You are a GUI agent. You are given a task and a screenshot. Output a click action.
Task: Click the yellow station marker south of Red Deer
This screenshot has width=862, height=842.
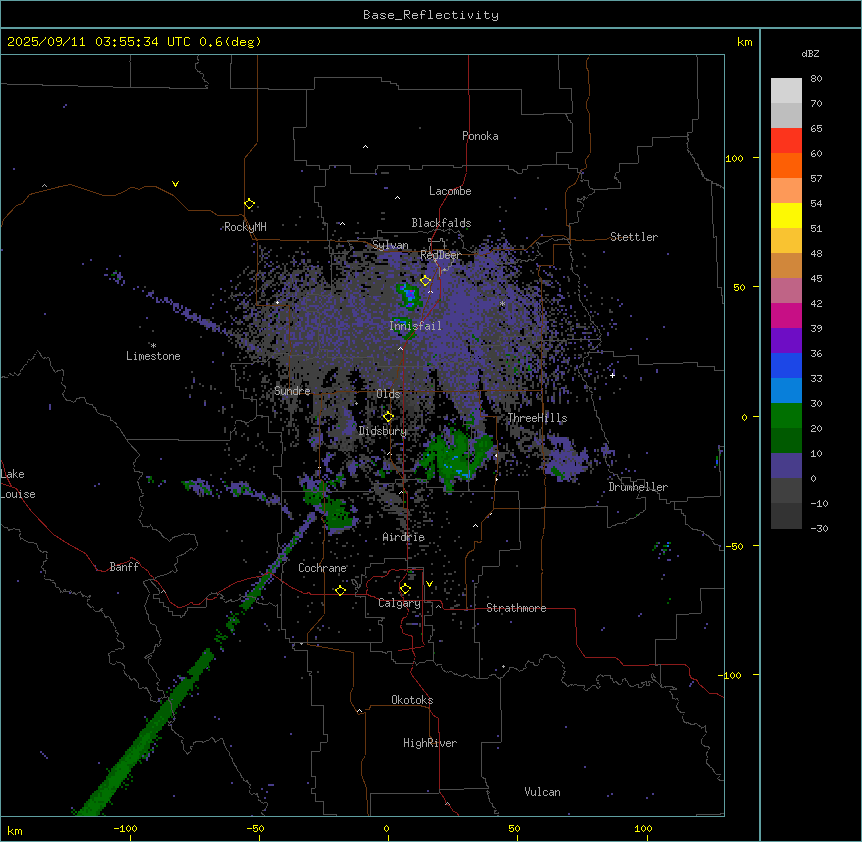pos(425,281)
